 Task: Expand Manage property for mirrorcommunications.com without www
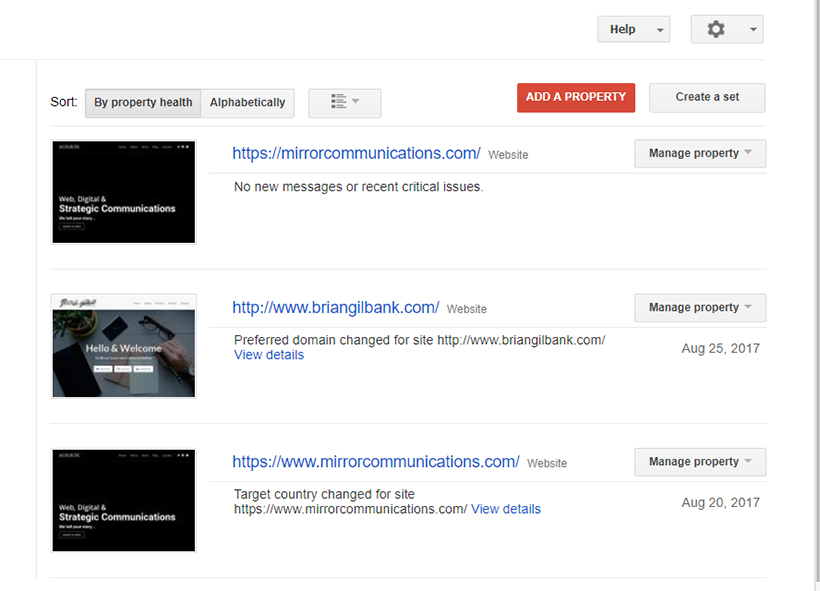[x=700, y=153]
